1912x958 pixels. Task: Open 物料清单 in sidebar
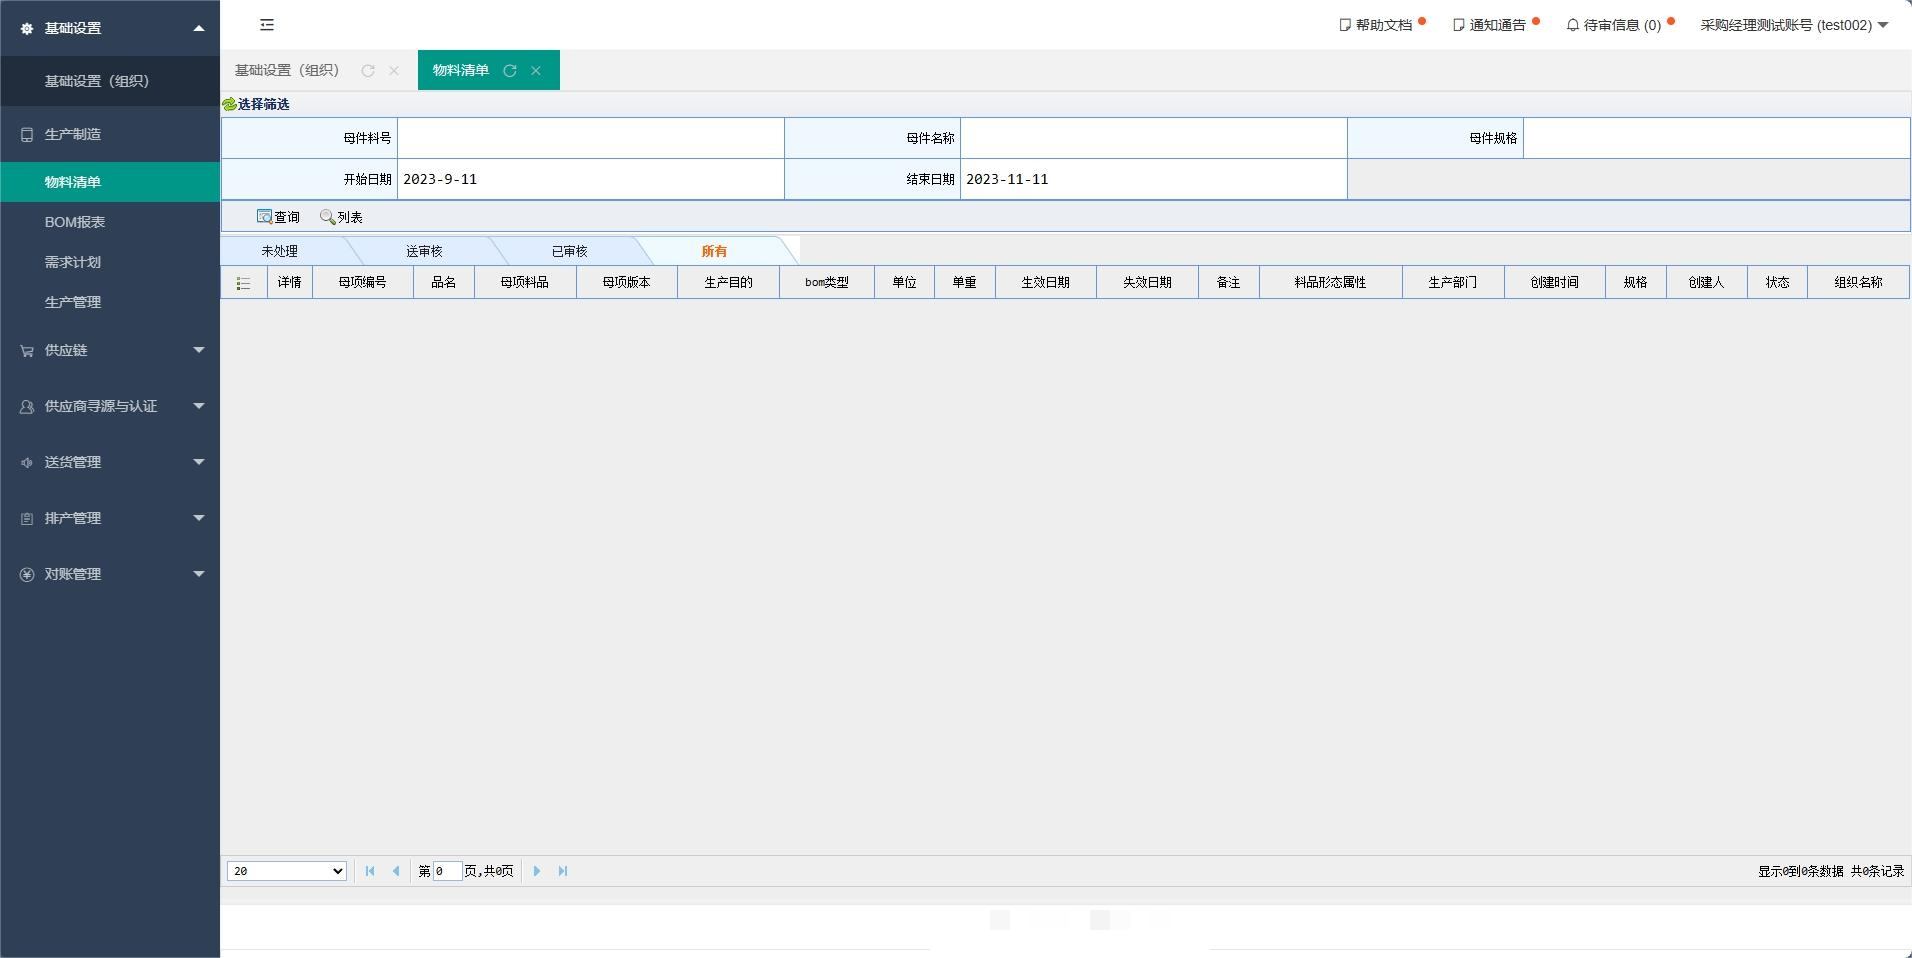click(x=110, y=182)
